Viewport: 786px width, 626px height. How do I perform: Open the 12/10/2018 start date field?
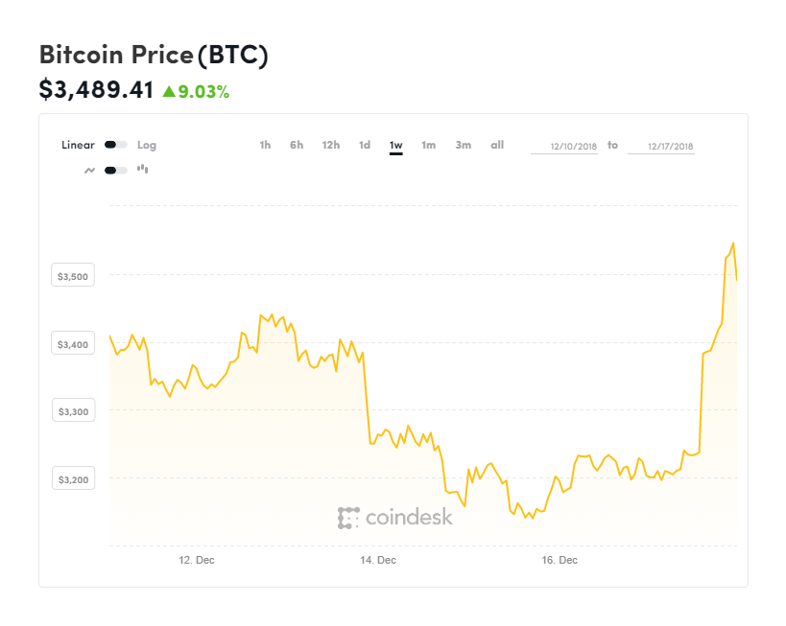coord(564,146)
